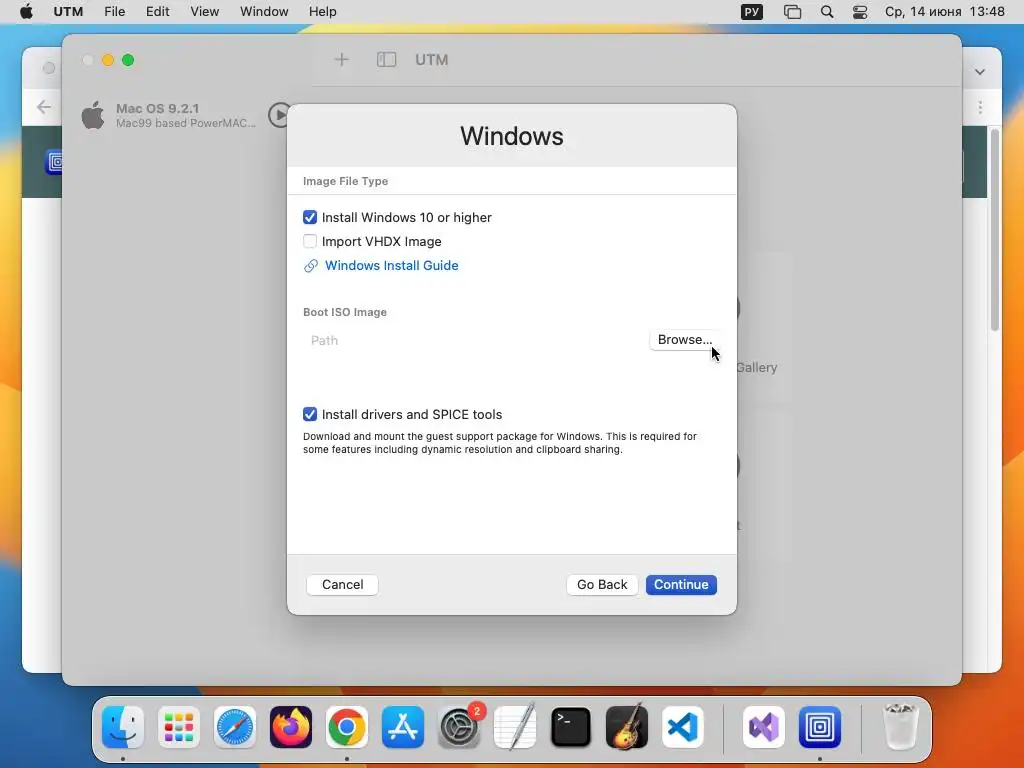Open the File menu

click(x=114, y=12)
